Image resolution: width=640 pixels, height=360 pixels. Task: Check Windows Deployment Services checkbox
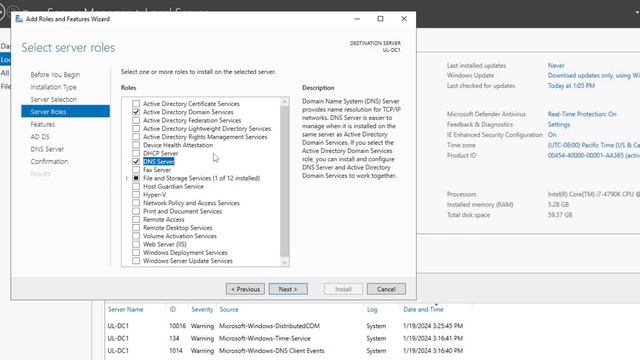tap(136, 253)
